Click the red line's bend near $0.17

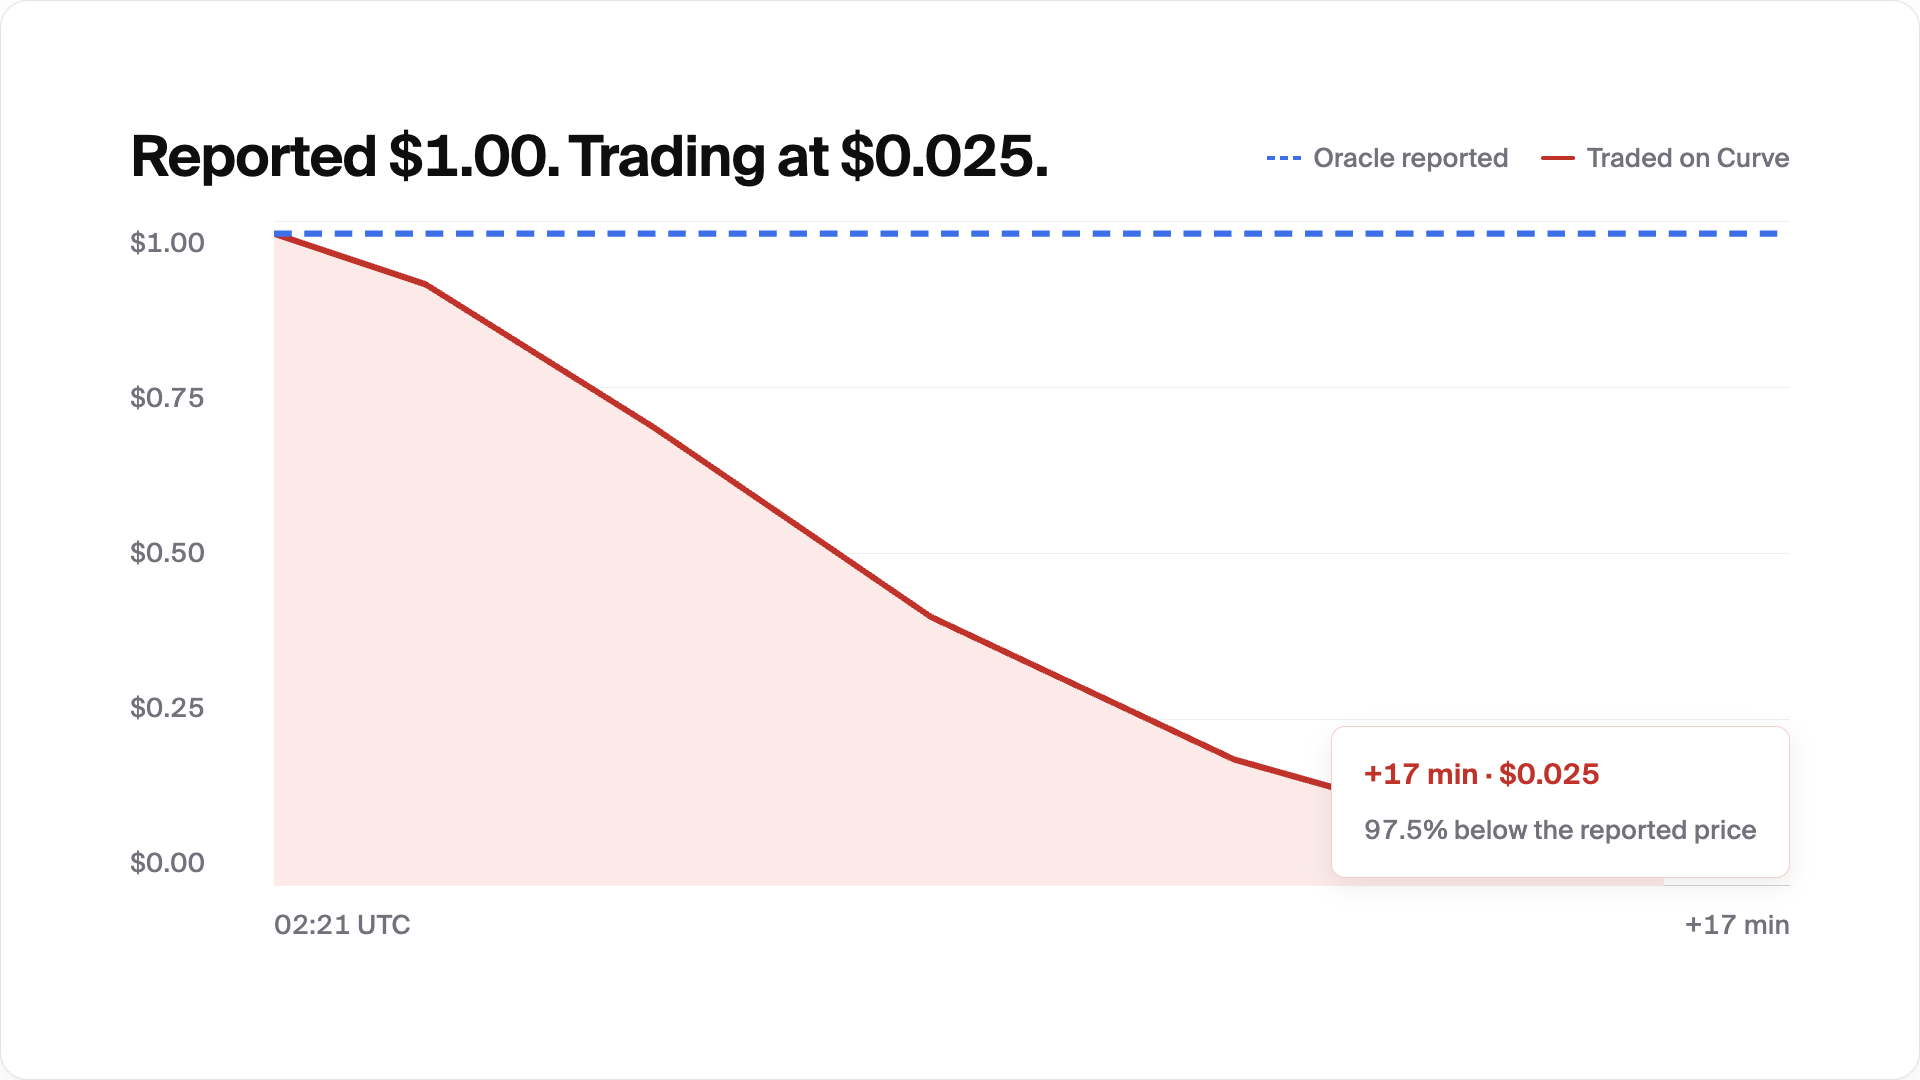pyautogui.click(x=1236, y=759)
